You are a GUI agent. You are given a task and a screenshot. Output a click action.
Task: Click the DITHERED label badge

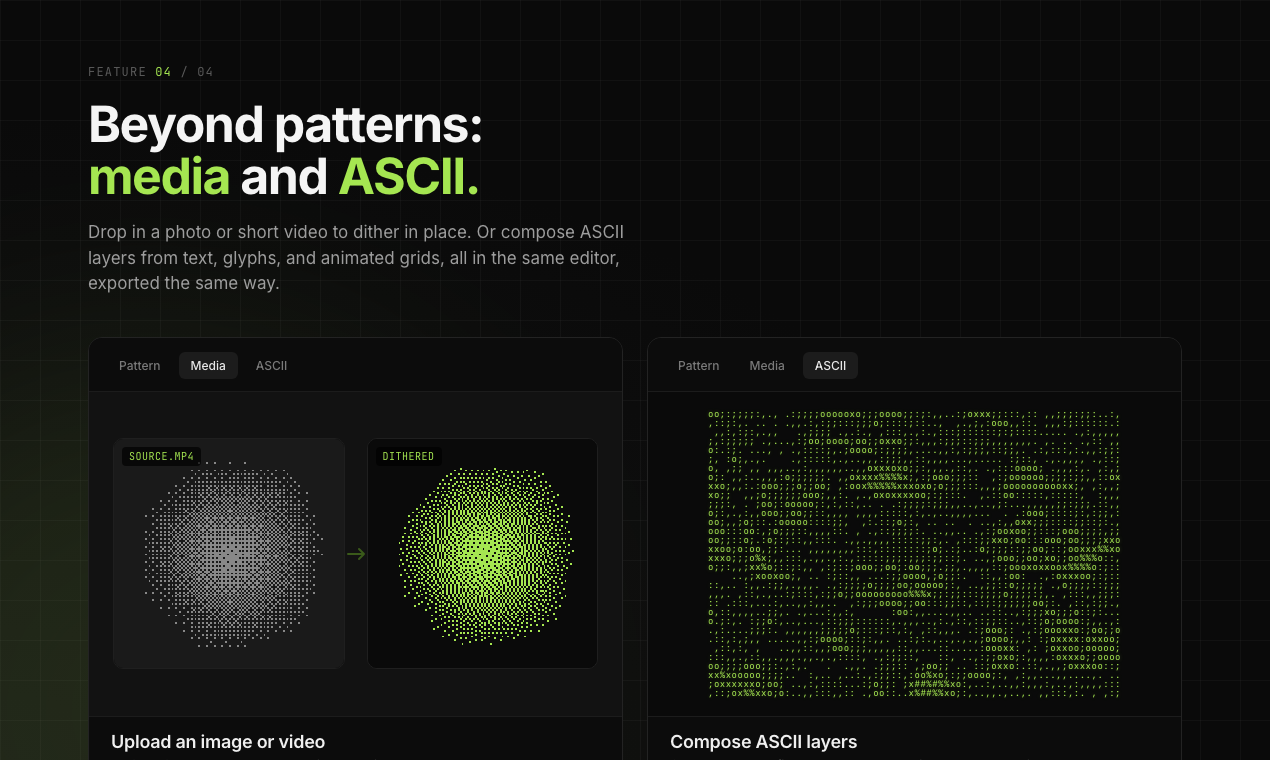click(408, 456)
